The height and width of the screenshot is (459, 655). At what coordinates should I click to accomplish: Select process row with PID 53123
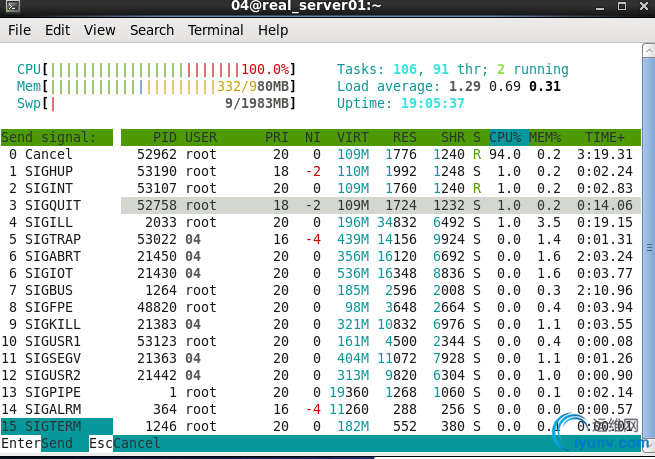(381, 342)
